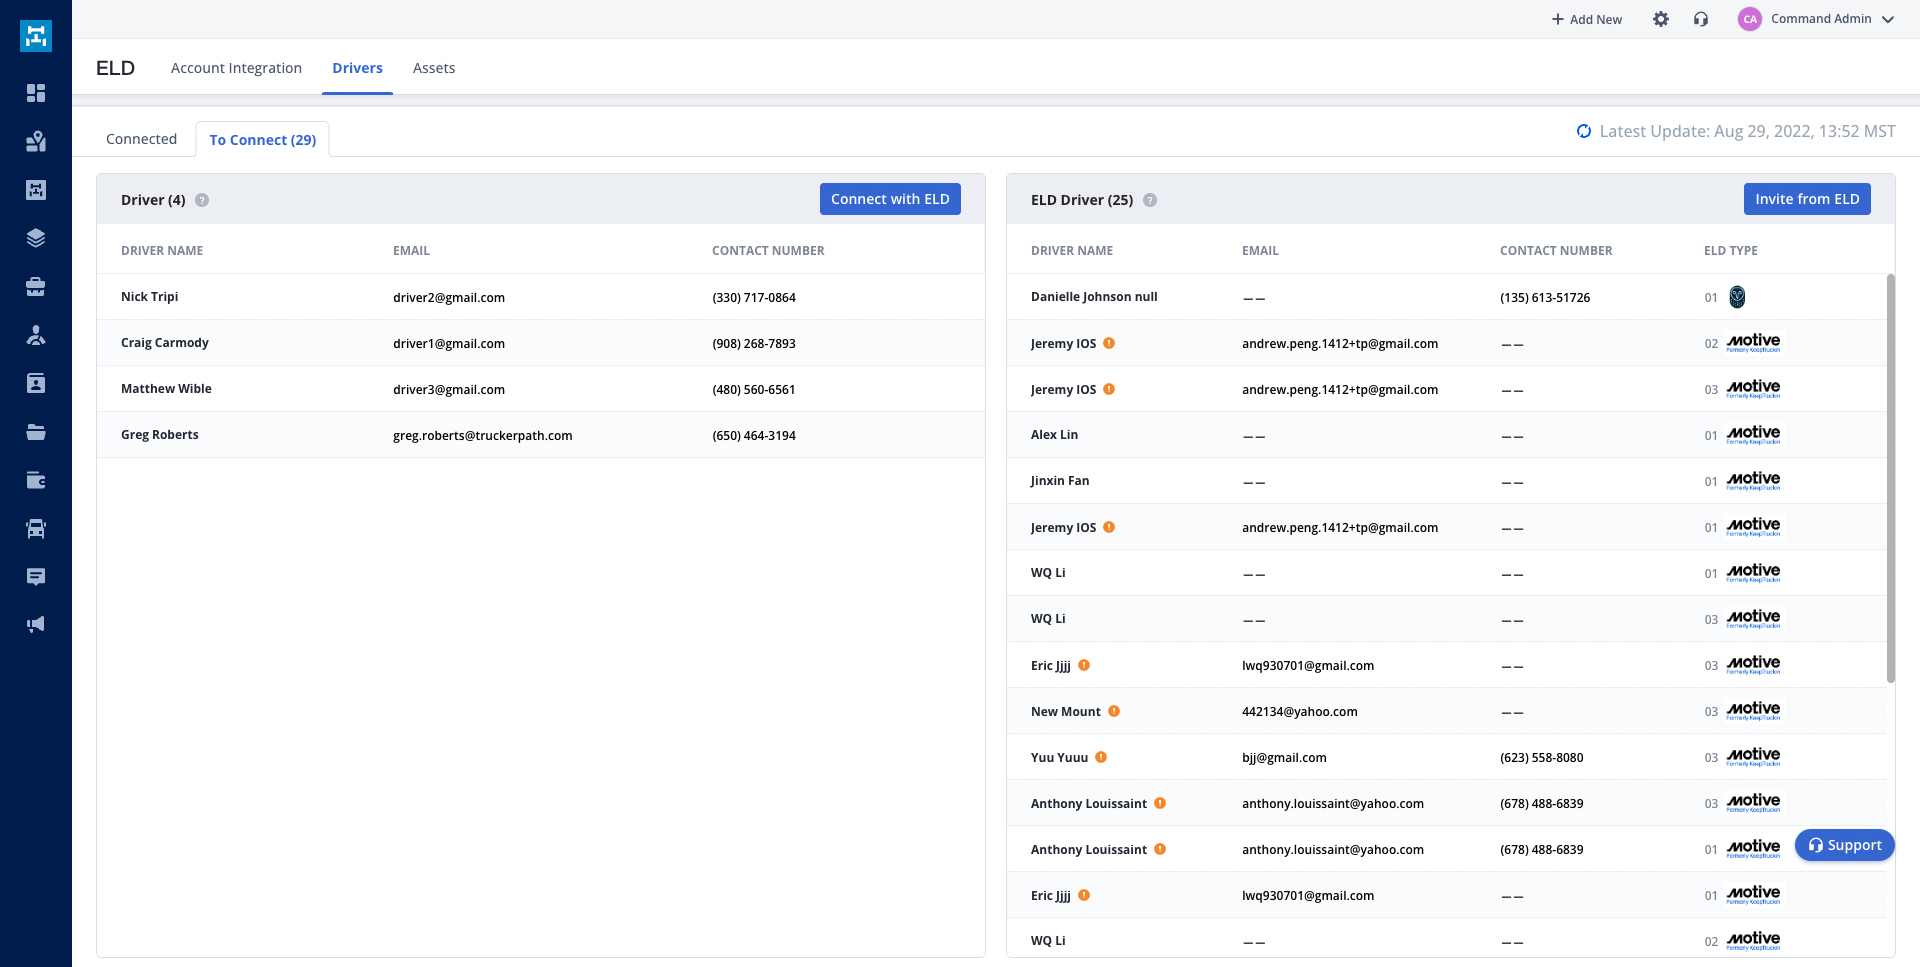The width and height of the screenshot is (1920, 967).
Task: Click the Invite from ELD button
Action: (x=1807, y=199)
